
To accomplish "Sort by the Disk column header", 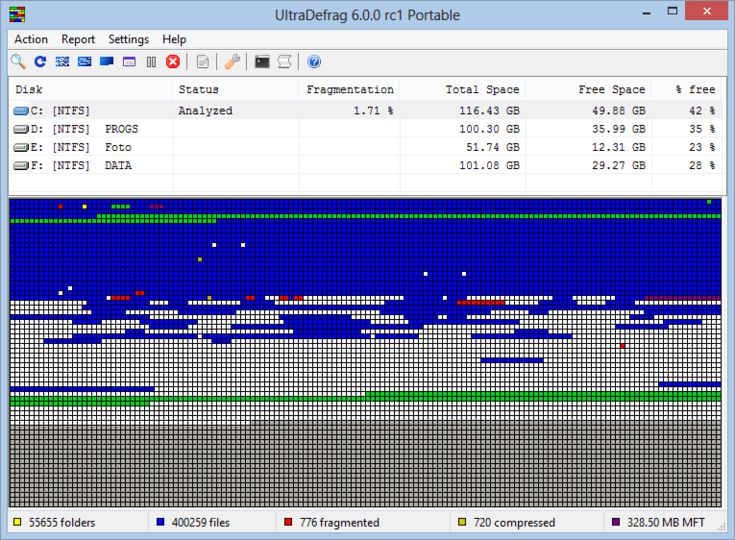I will pos(91,89).
